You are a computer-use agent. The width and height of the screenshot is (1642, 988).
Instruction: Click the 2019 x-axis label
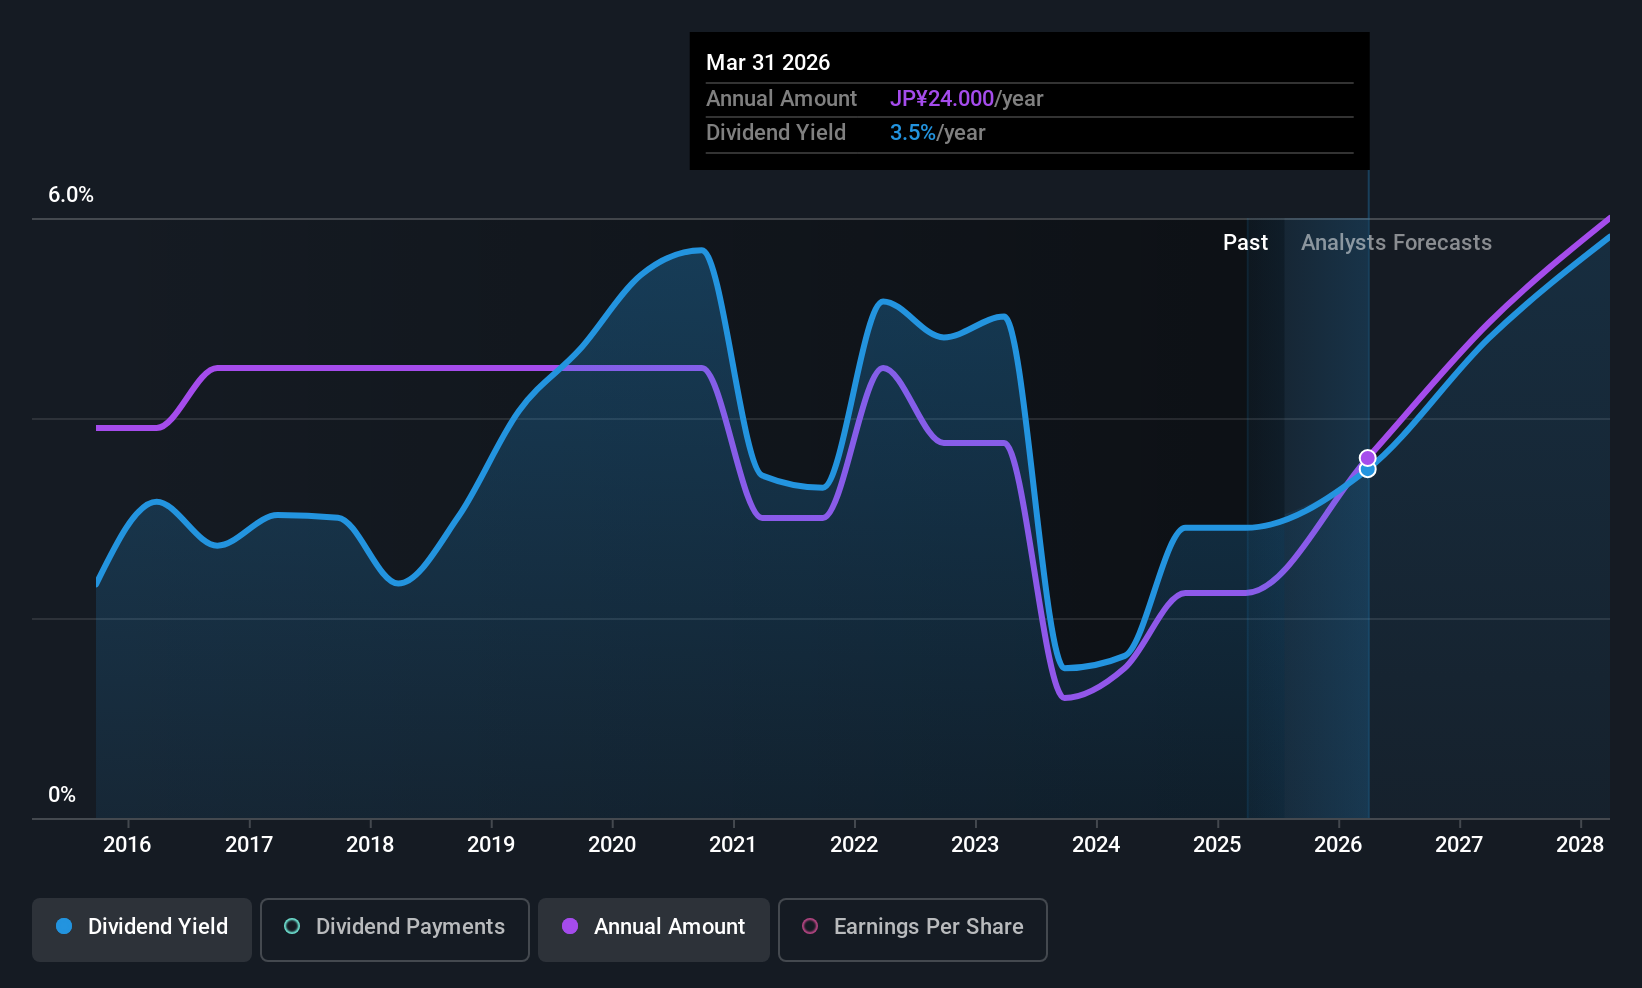[x=491, y=844]
